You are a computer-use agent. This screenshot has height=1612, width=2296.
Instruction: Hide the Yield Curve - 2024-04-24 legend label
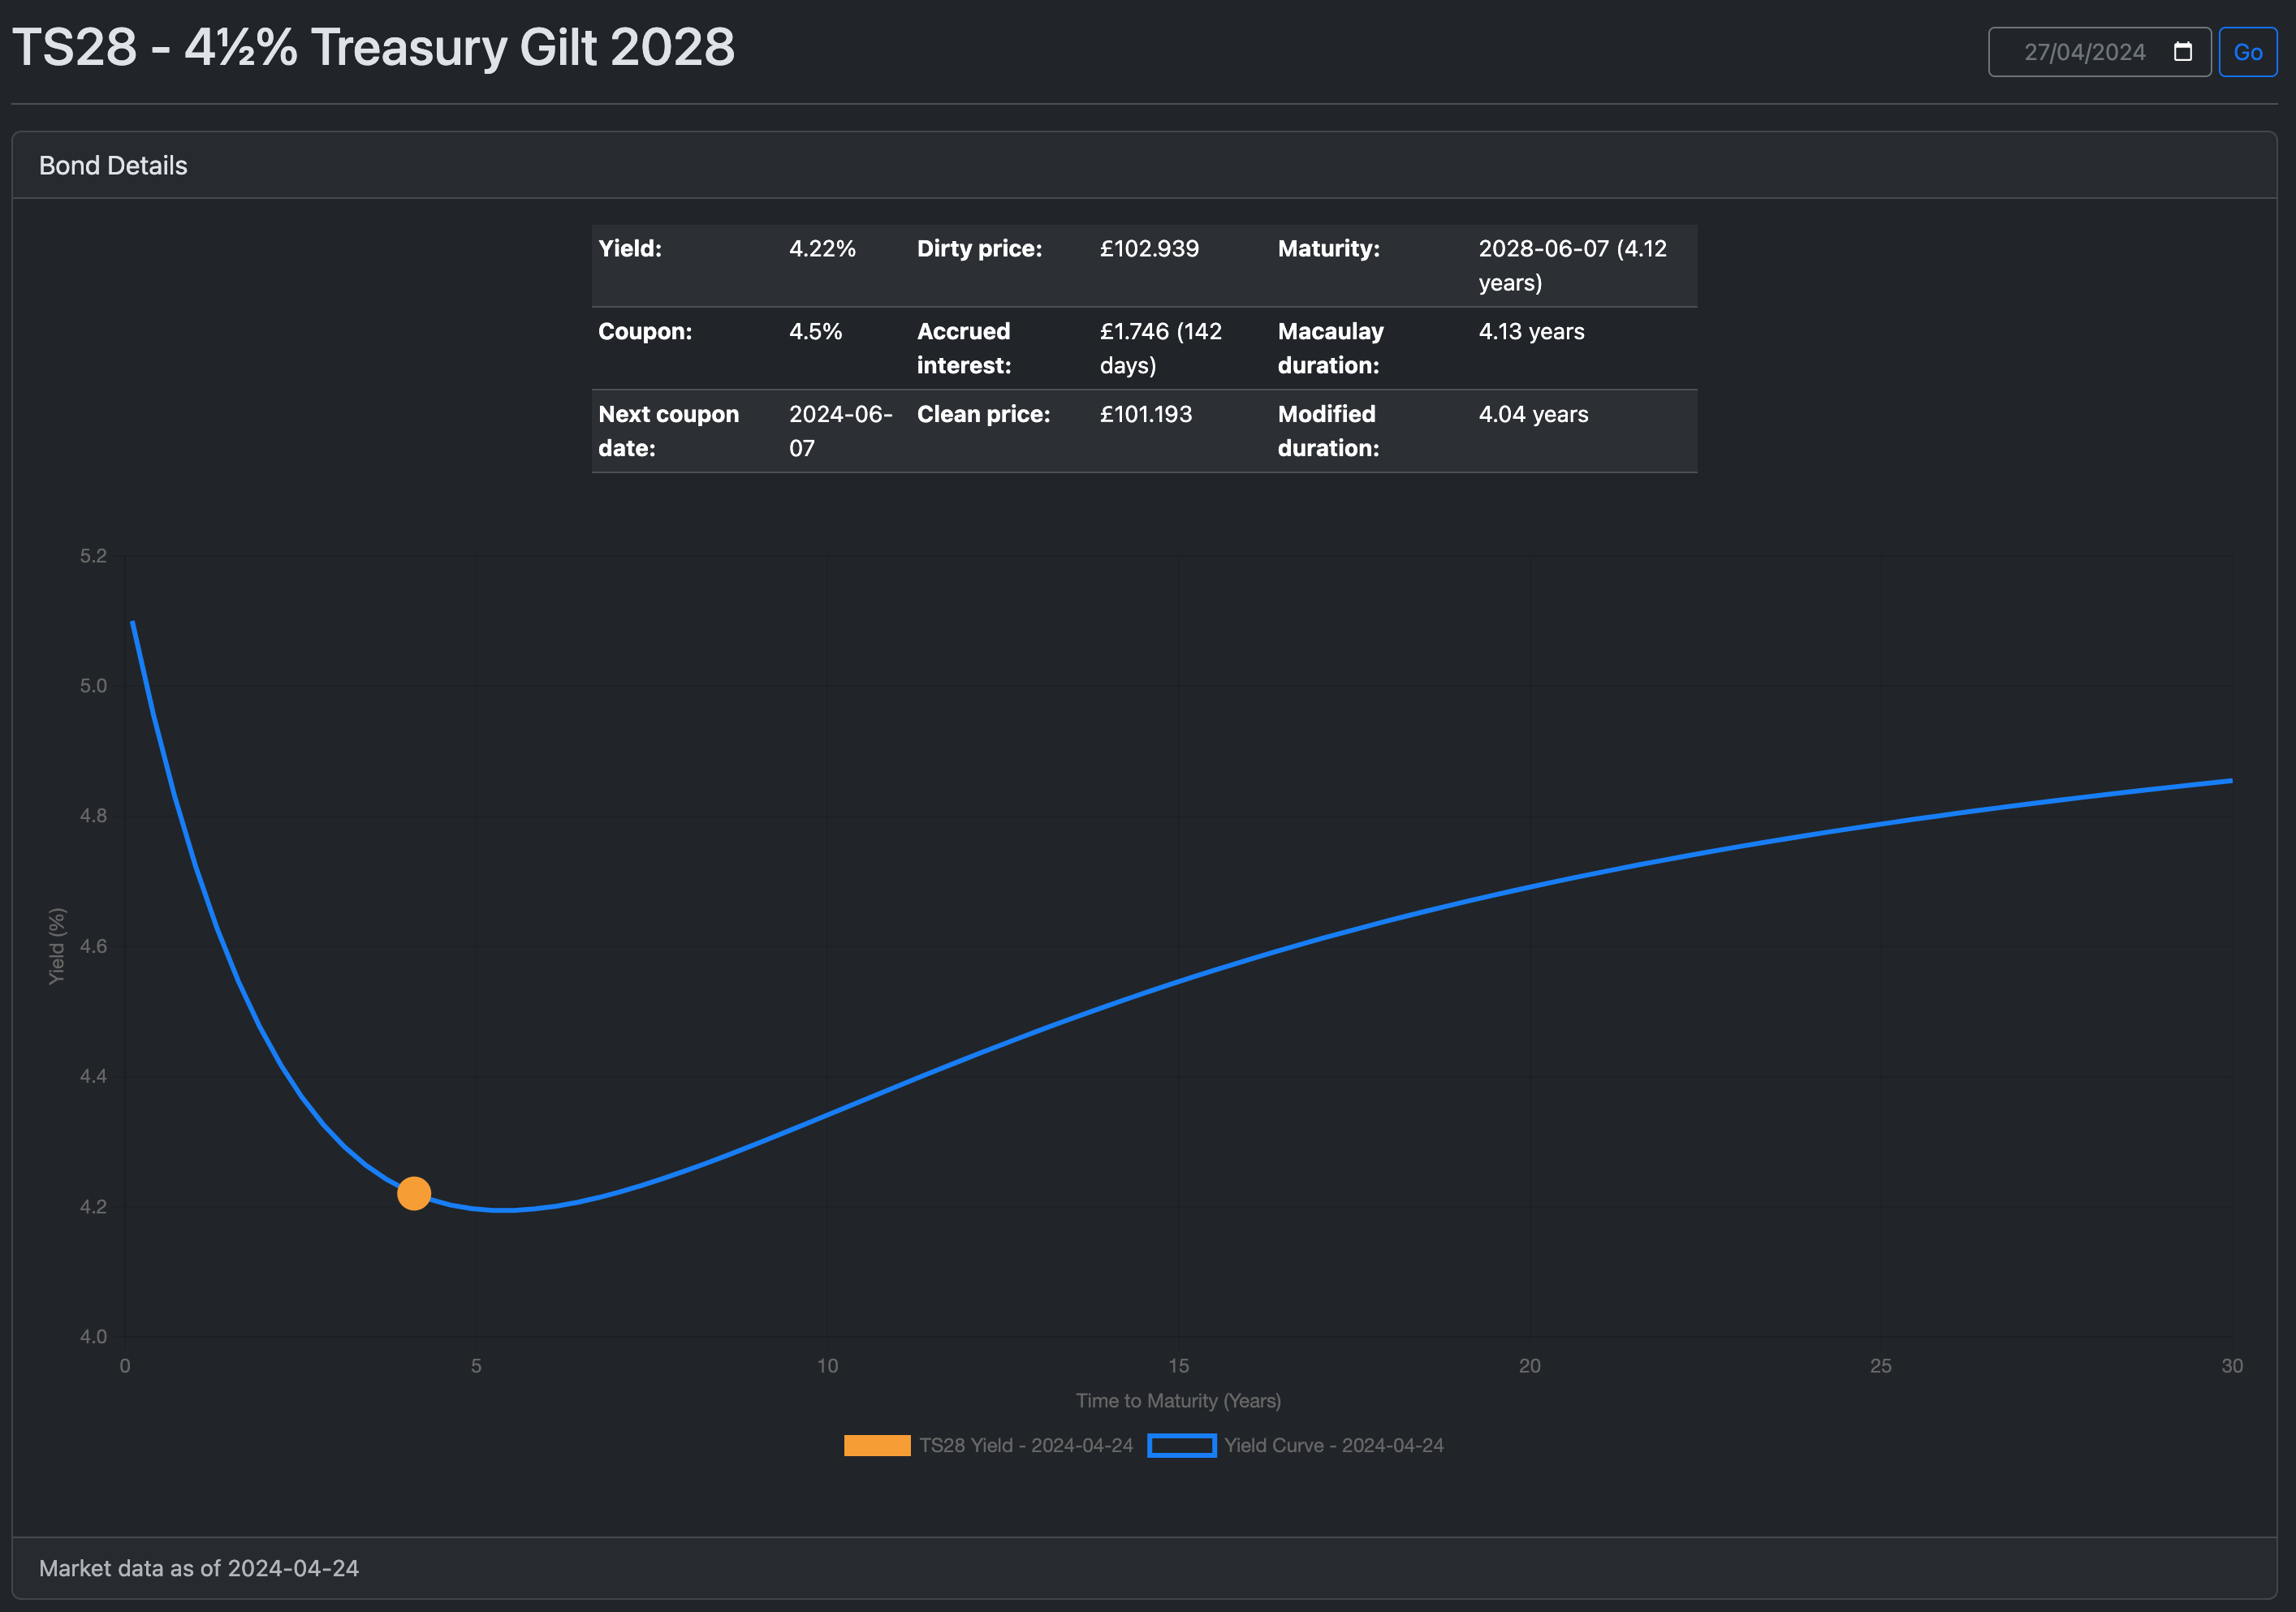(1333, 1445)
